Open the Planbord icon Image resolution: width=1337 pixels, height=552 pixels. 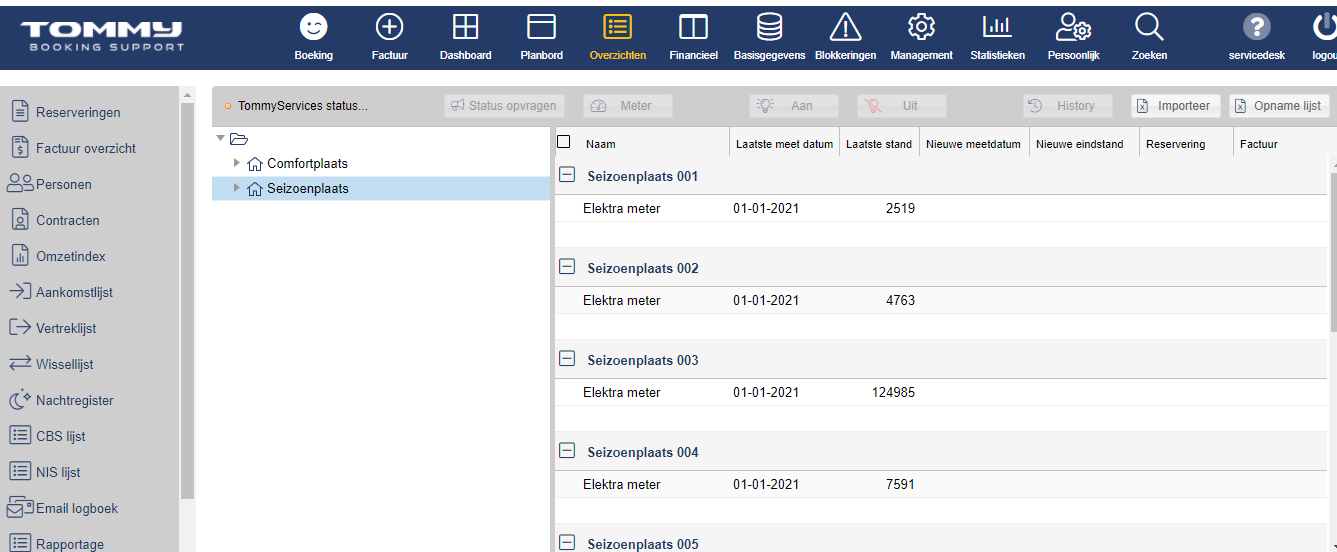click(x=541, y=27)
